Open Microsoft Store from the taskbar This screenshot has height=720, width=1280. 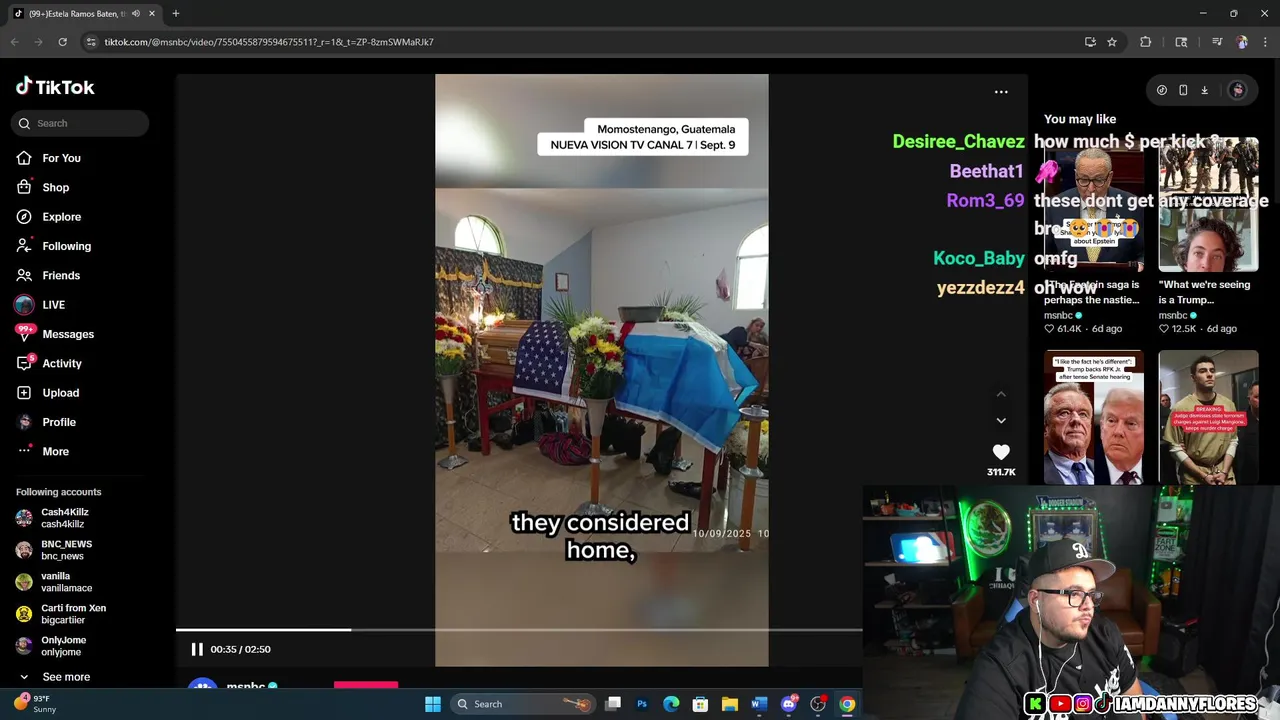coord(700,704)
